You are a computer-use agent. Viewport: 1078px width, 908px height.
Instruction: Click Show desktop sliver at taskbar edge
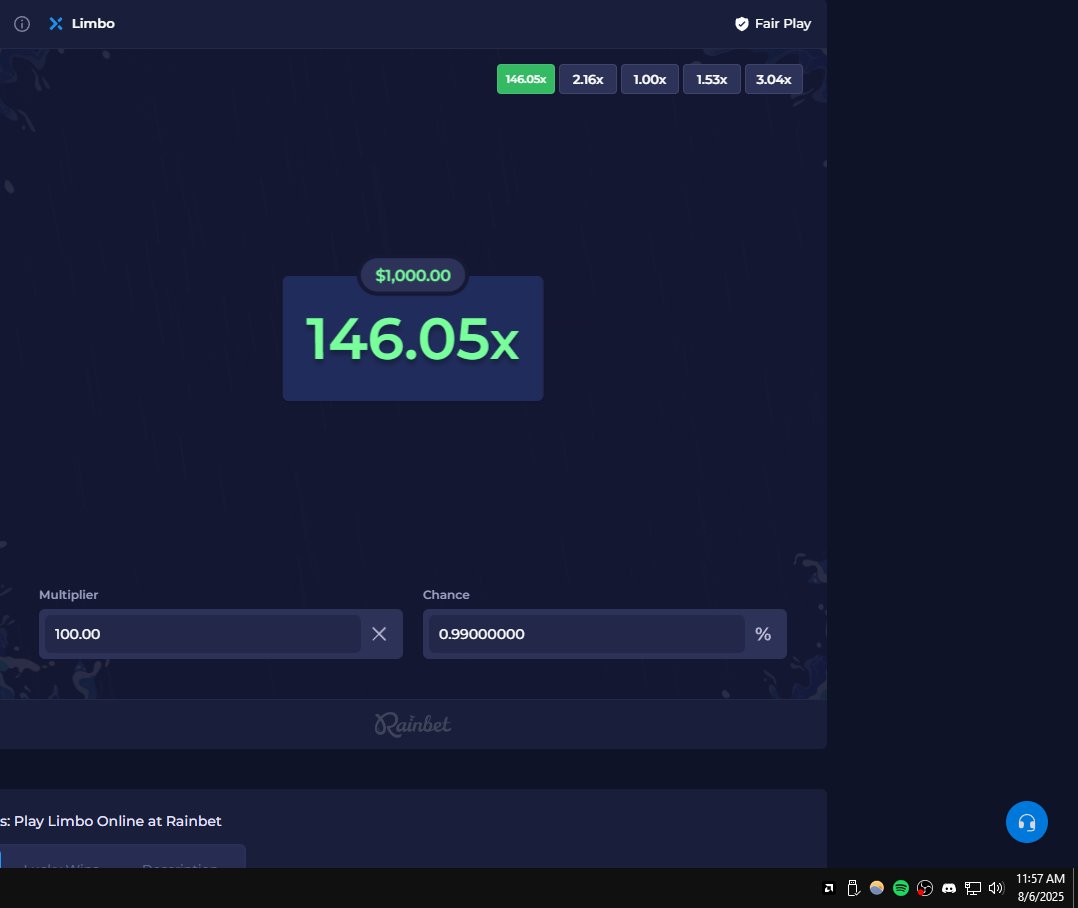point(1075,887)
